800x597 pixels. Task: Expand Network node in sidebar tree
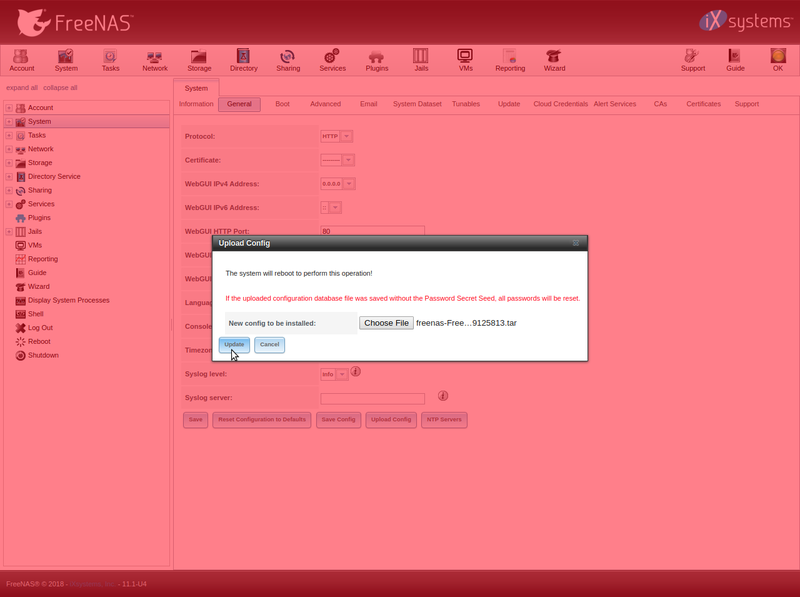9,149
